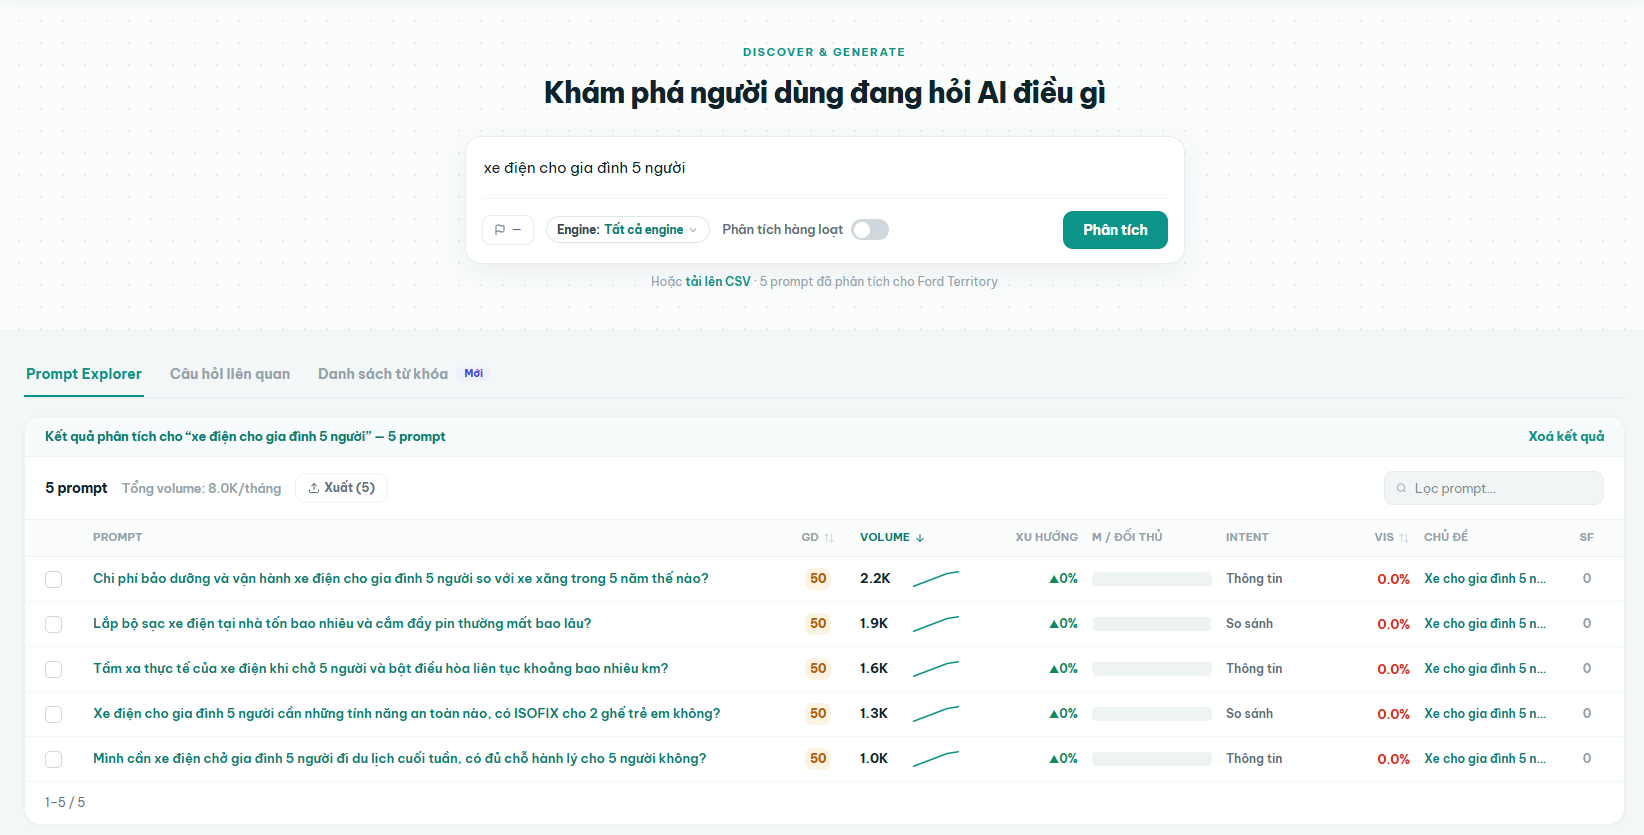Click the tải lên CSV link

point(718,282)
